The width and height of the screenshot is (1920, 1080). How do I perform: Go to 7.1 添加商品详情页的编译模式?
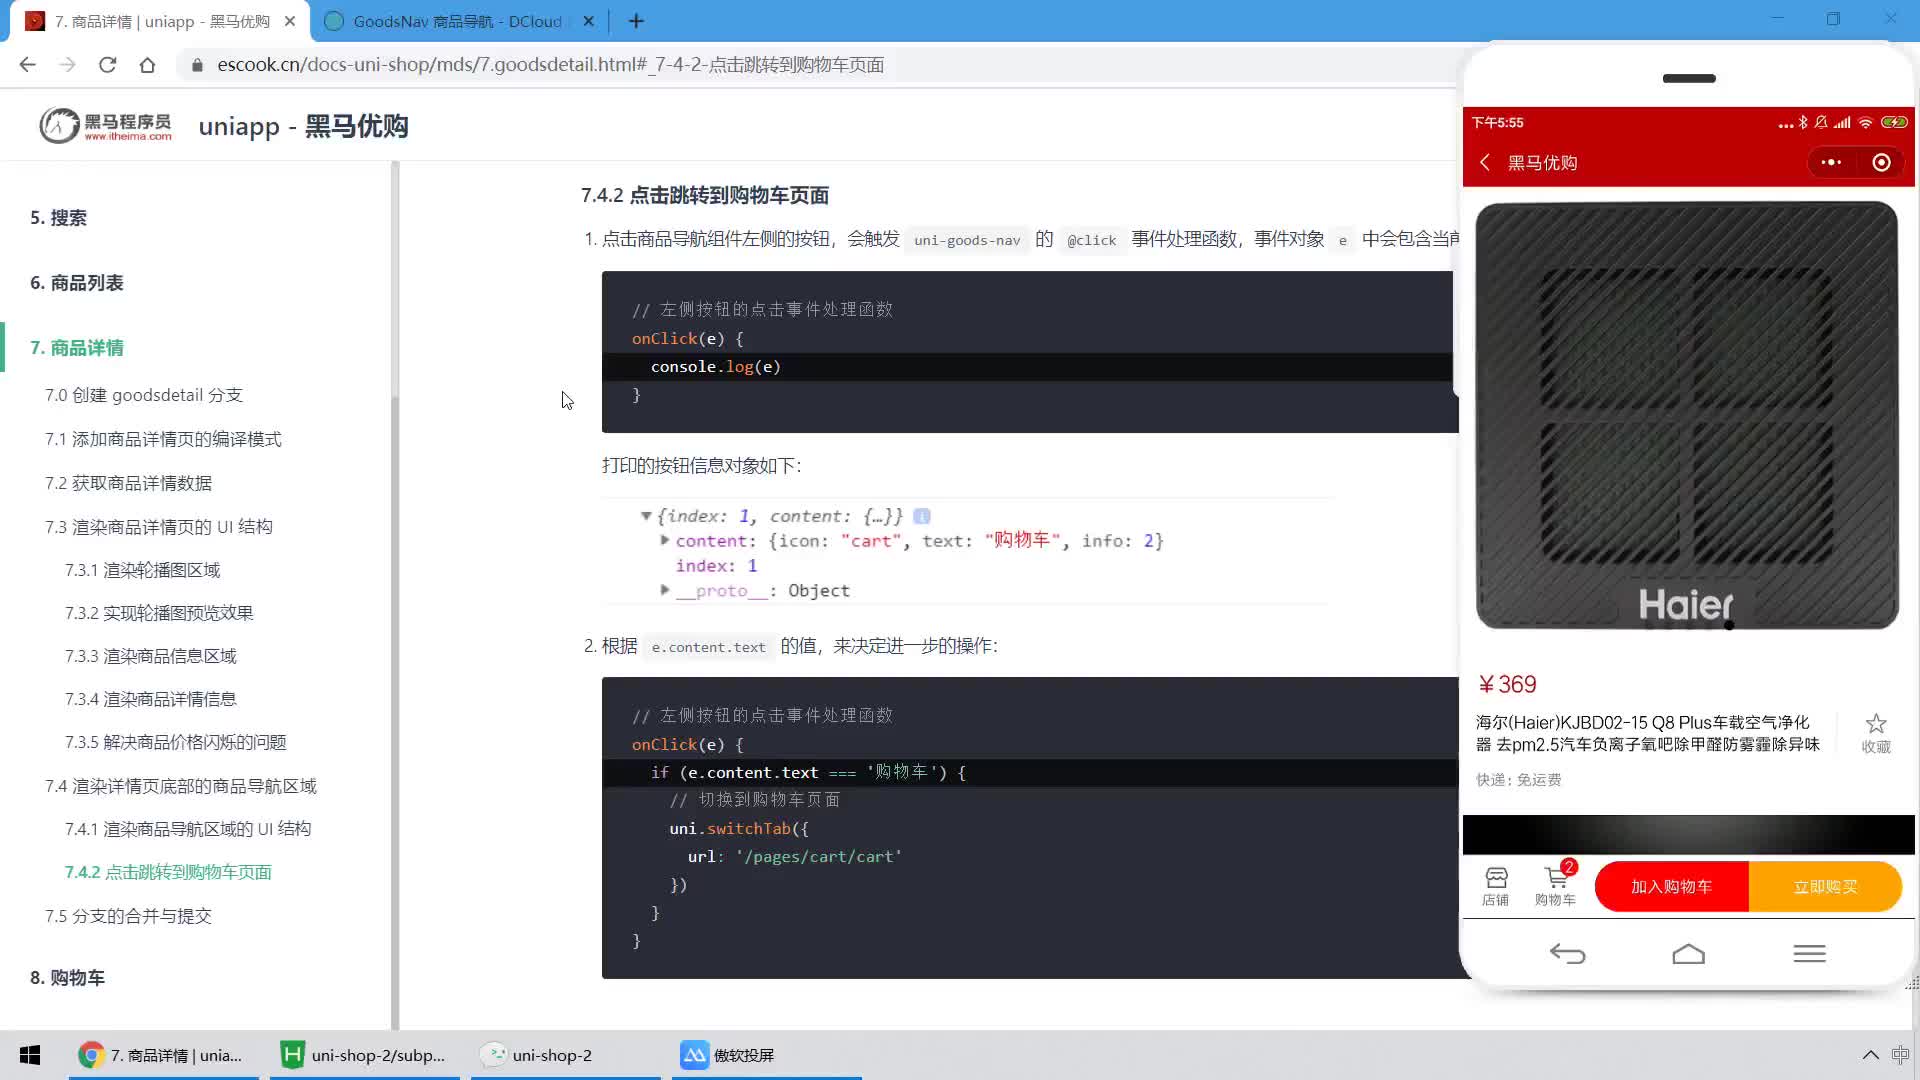163,439
